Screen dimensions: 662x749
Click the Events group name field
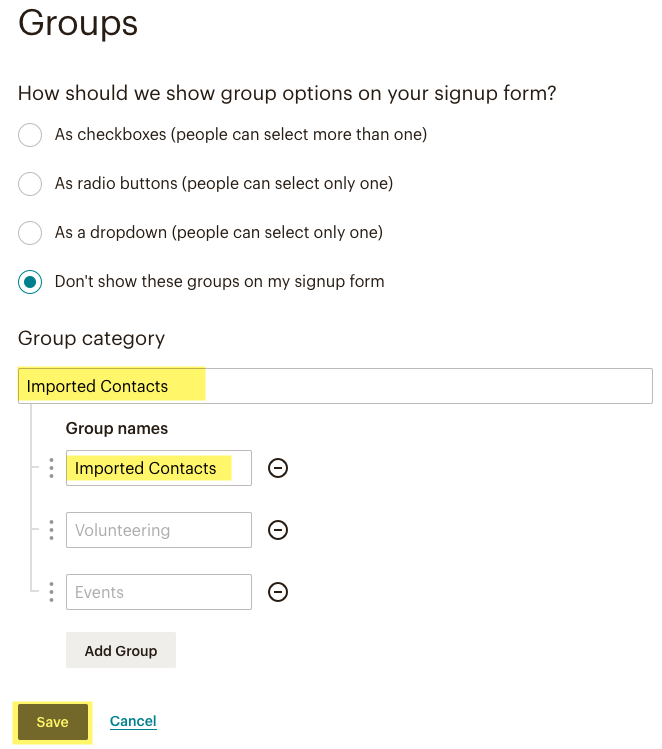pos(159,592)
